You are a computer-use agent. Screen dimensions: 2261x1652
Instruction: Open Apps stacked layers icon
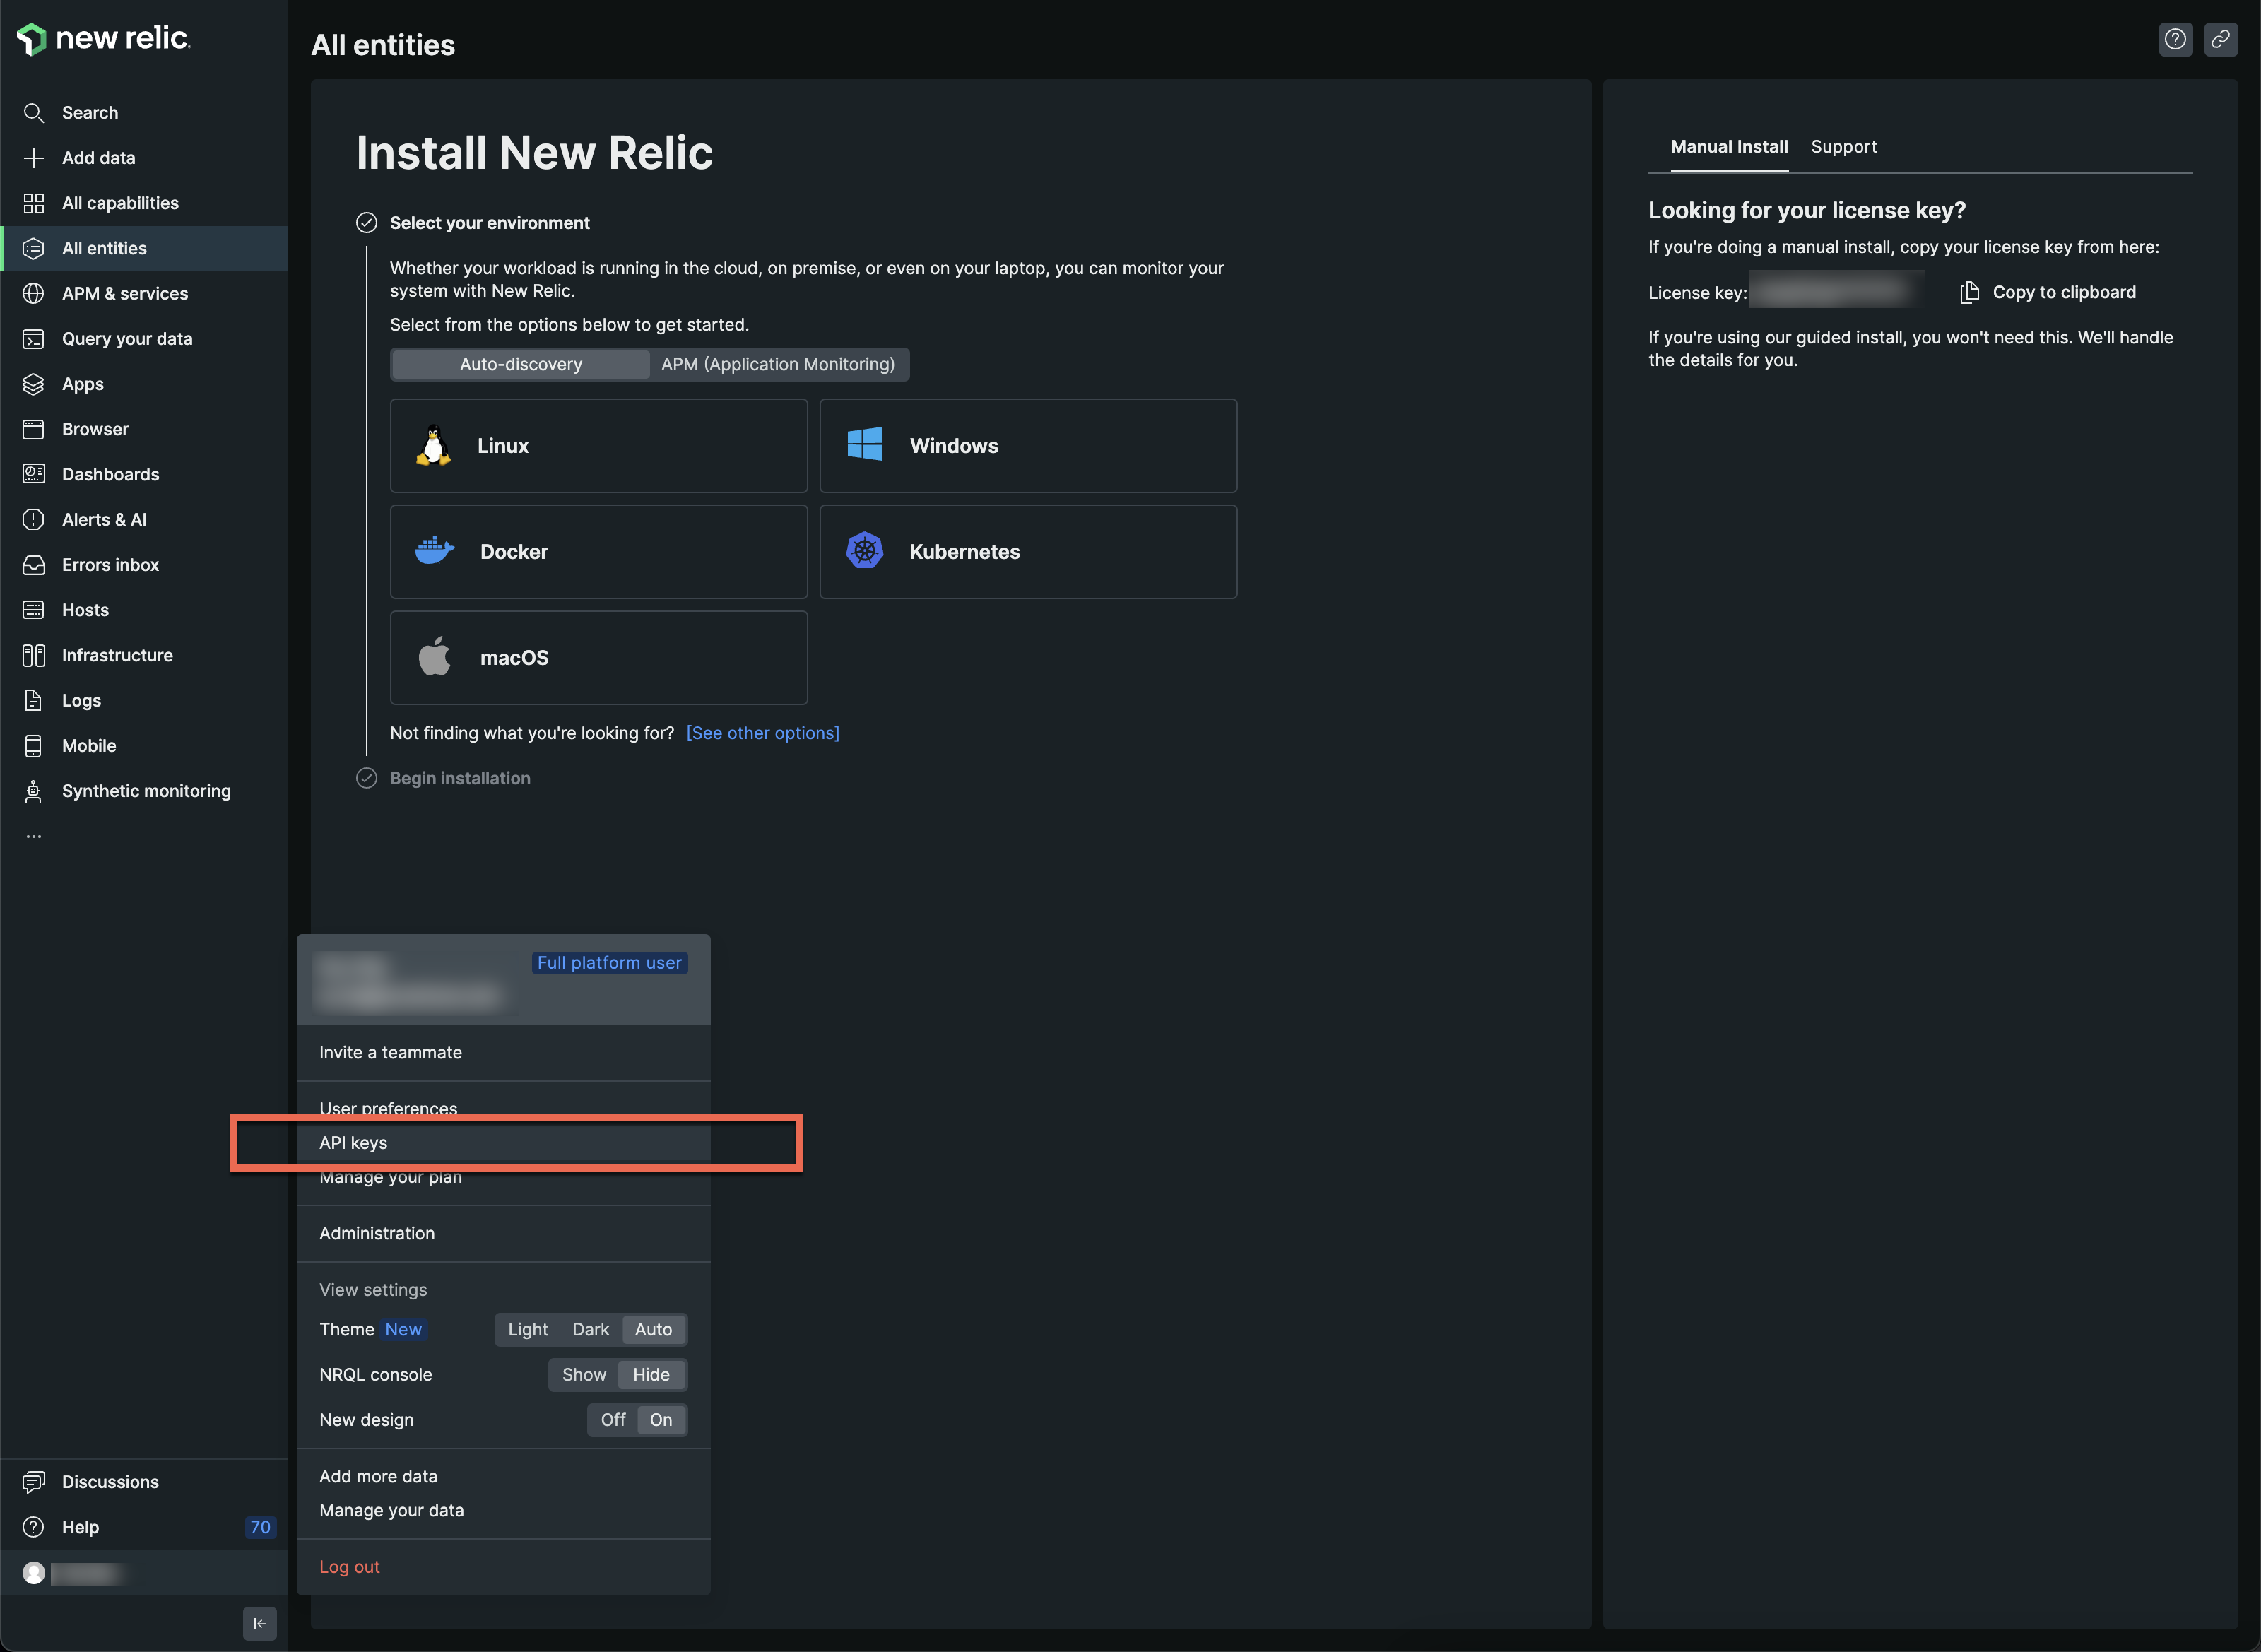pyautogui.click(x=33, y=384)
